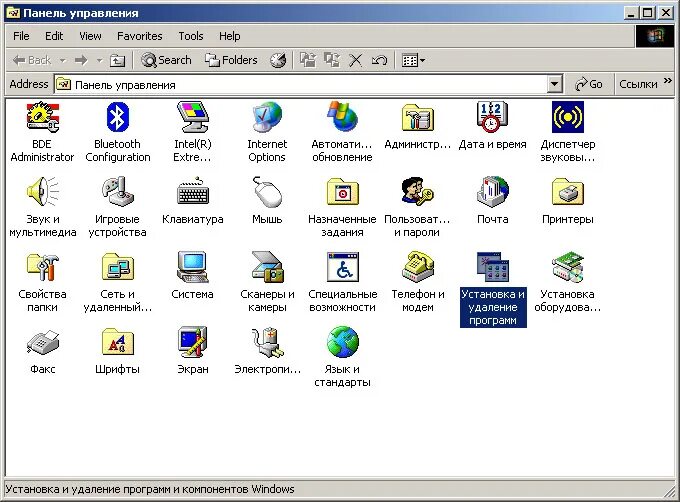Screen dimensions: 680x502
Task: Open the File menu
Action: (21, 36)
